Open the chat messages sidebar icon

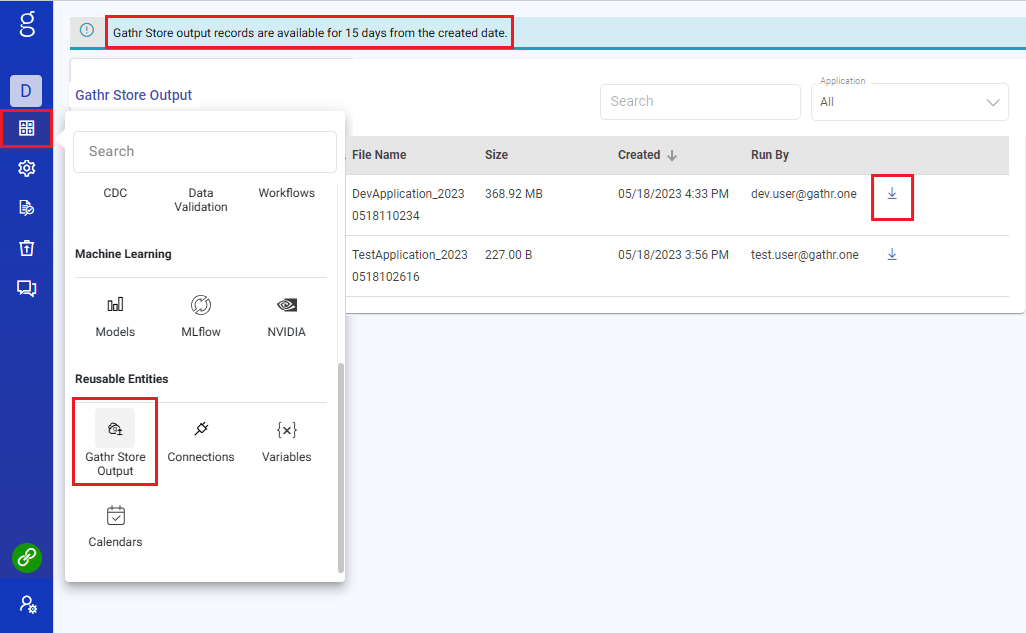[x=27, y=288]
